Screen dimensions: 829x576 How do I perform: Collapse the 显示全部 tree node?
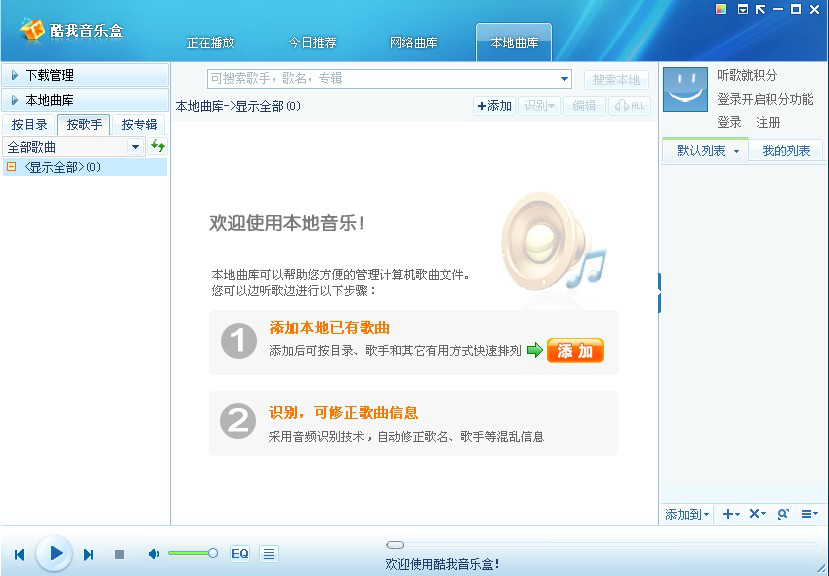tap(11, 167)
